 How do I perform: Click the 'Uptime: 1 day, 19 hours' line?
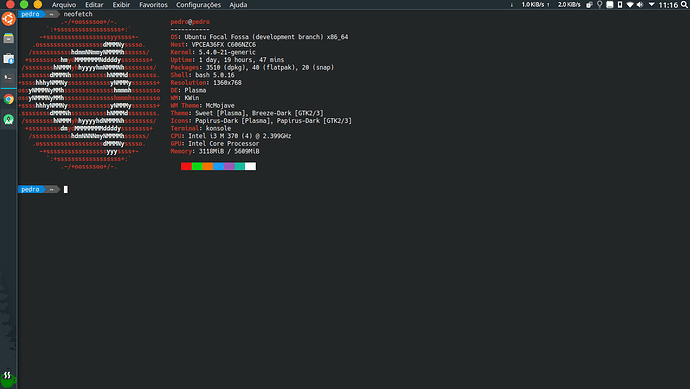pos(227,59)
